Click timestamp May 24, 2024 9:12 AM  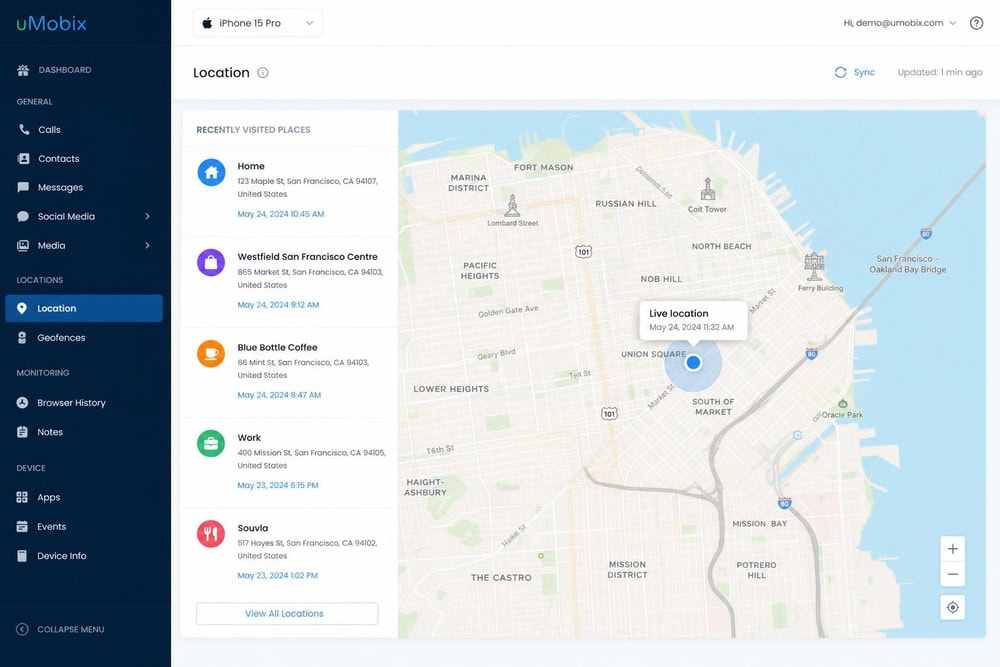pyautogui.click(x=278, y=305)
